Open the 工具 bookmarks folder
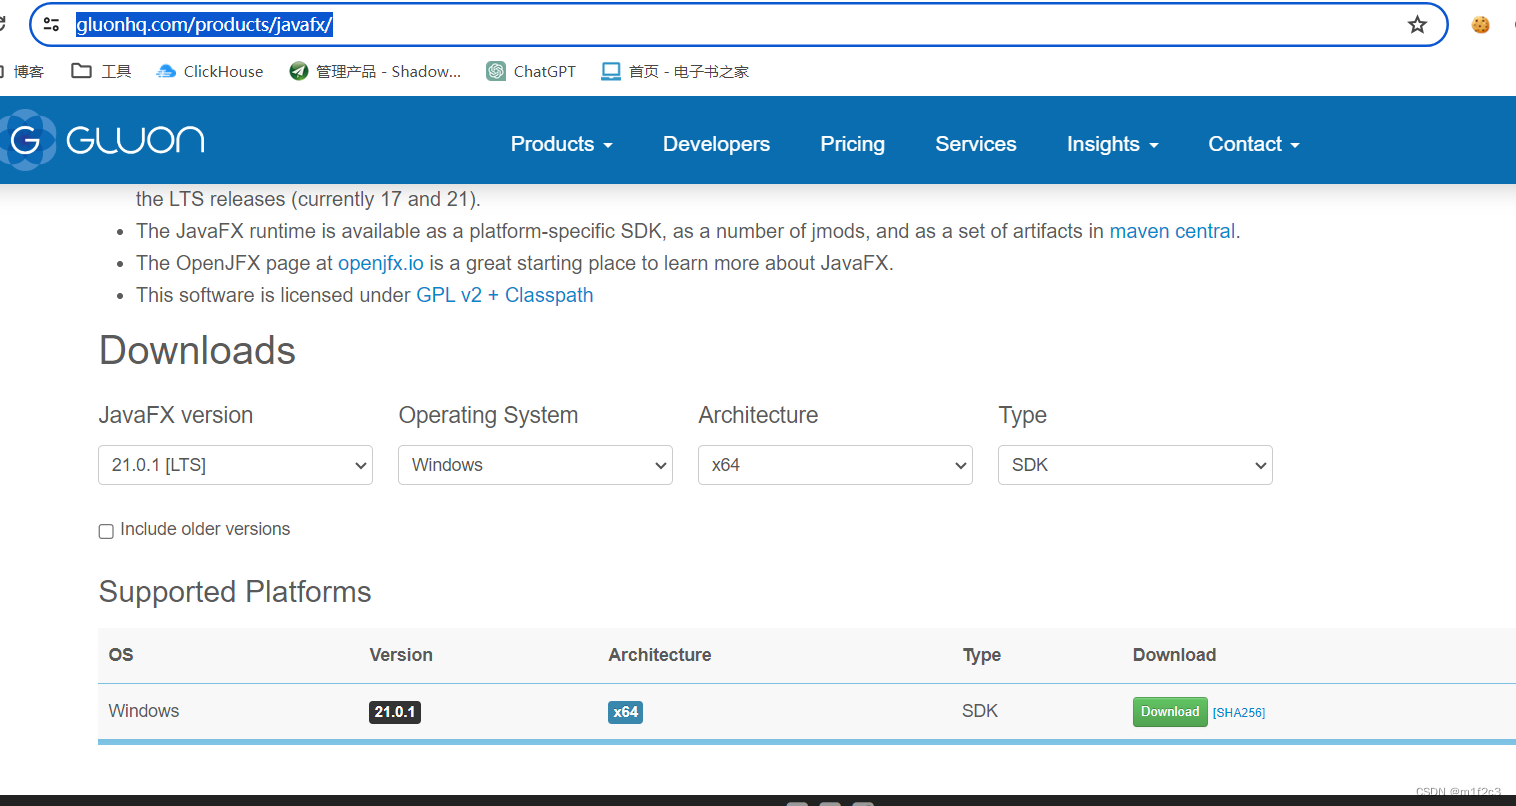Screen dimensions: 1516x806 coord(100,71)
